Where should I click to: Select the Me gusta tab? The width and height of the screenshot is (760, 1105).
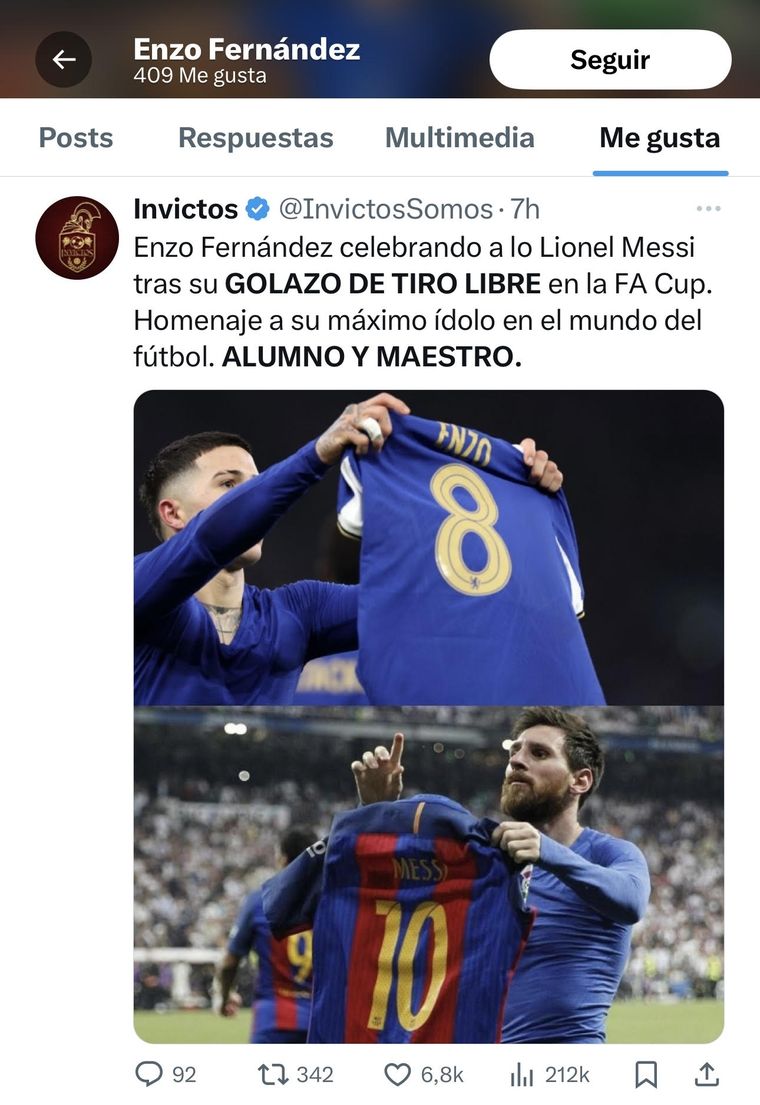659,137
